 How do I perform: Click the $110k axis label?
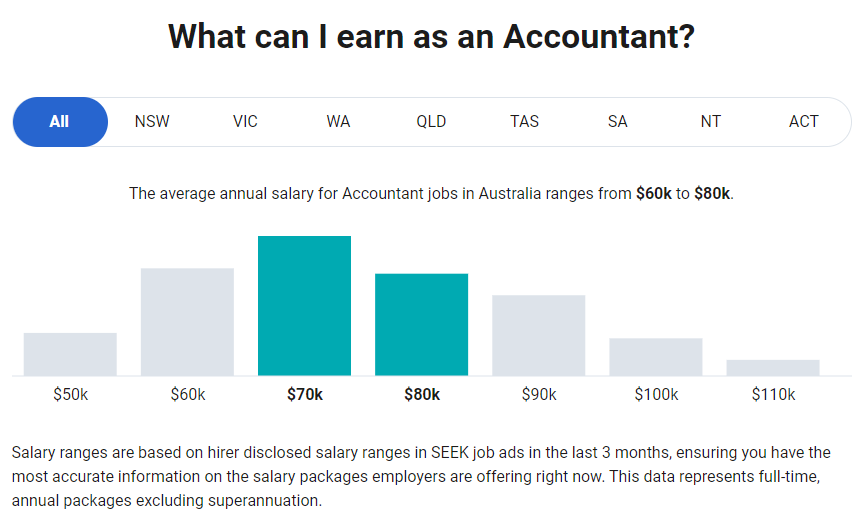pyautogui.click(x=773, y=395)
